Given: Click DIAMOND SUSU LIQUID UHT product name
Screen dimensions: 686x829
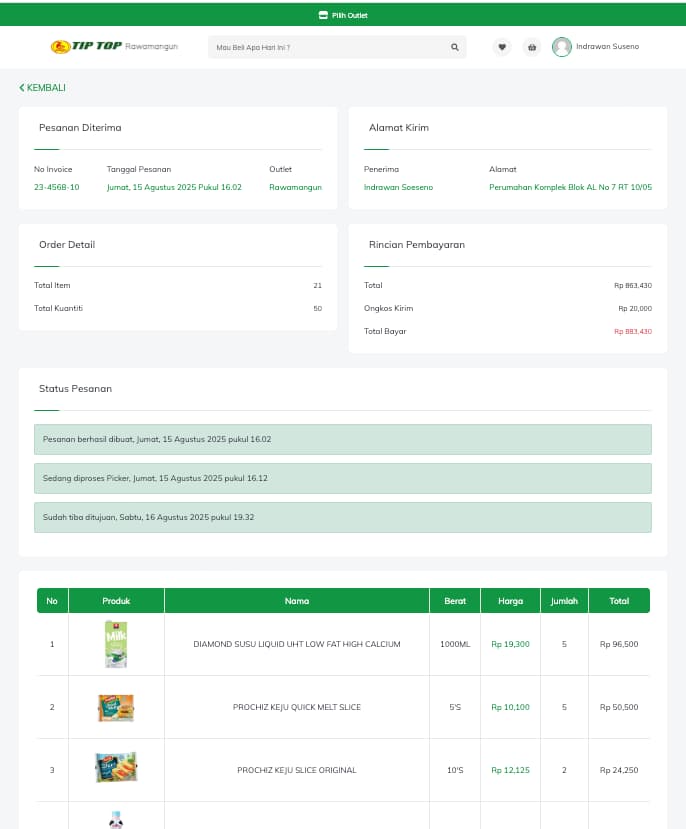Looking at the screenshot, I should [x=297, y=644].
